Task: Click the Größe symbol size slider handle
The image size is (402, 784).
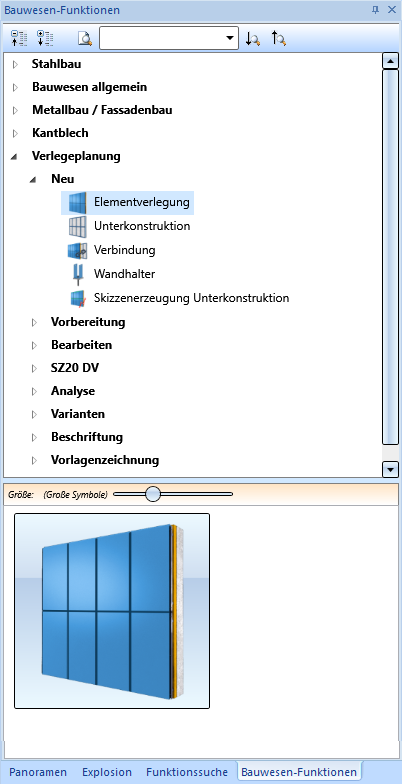Action: [x=153, y=494]
